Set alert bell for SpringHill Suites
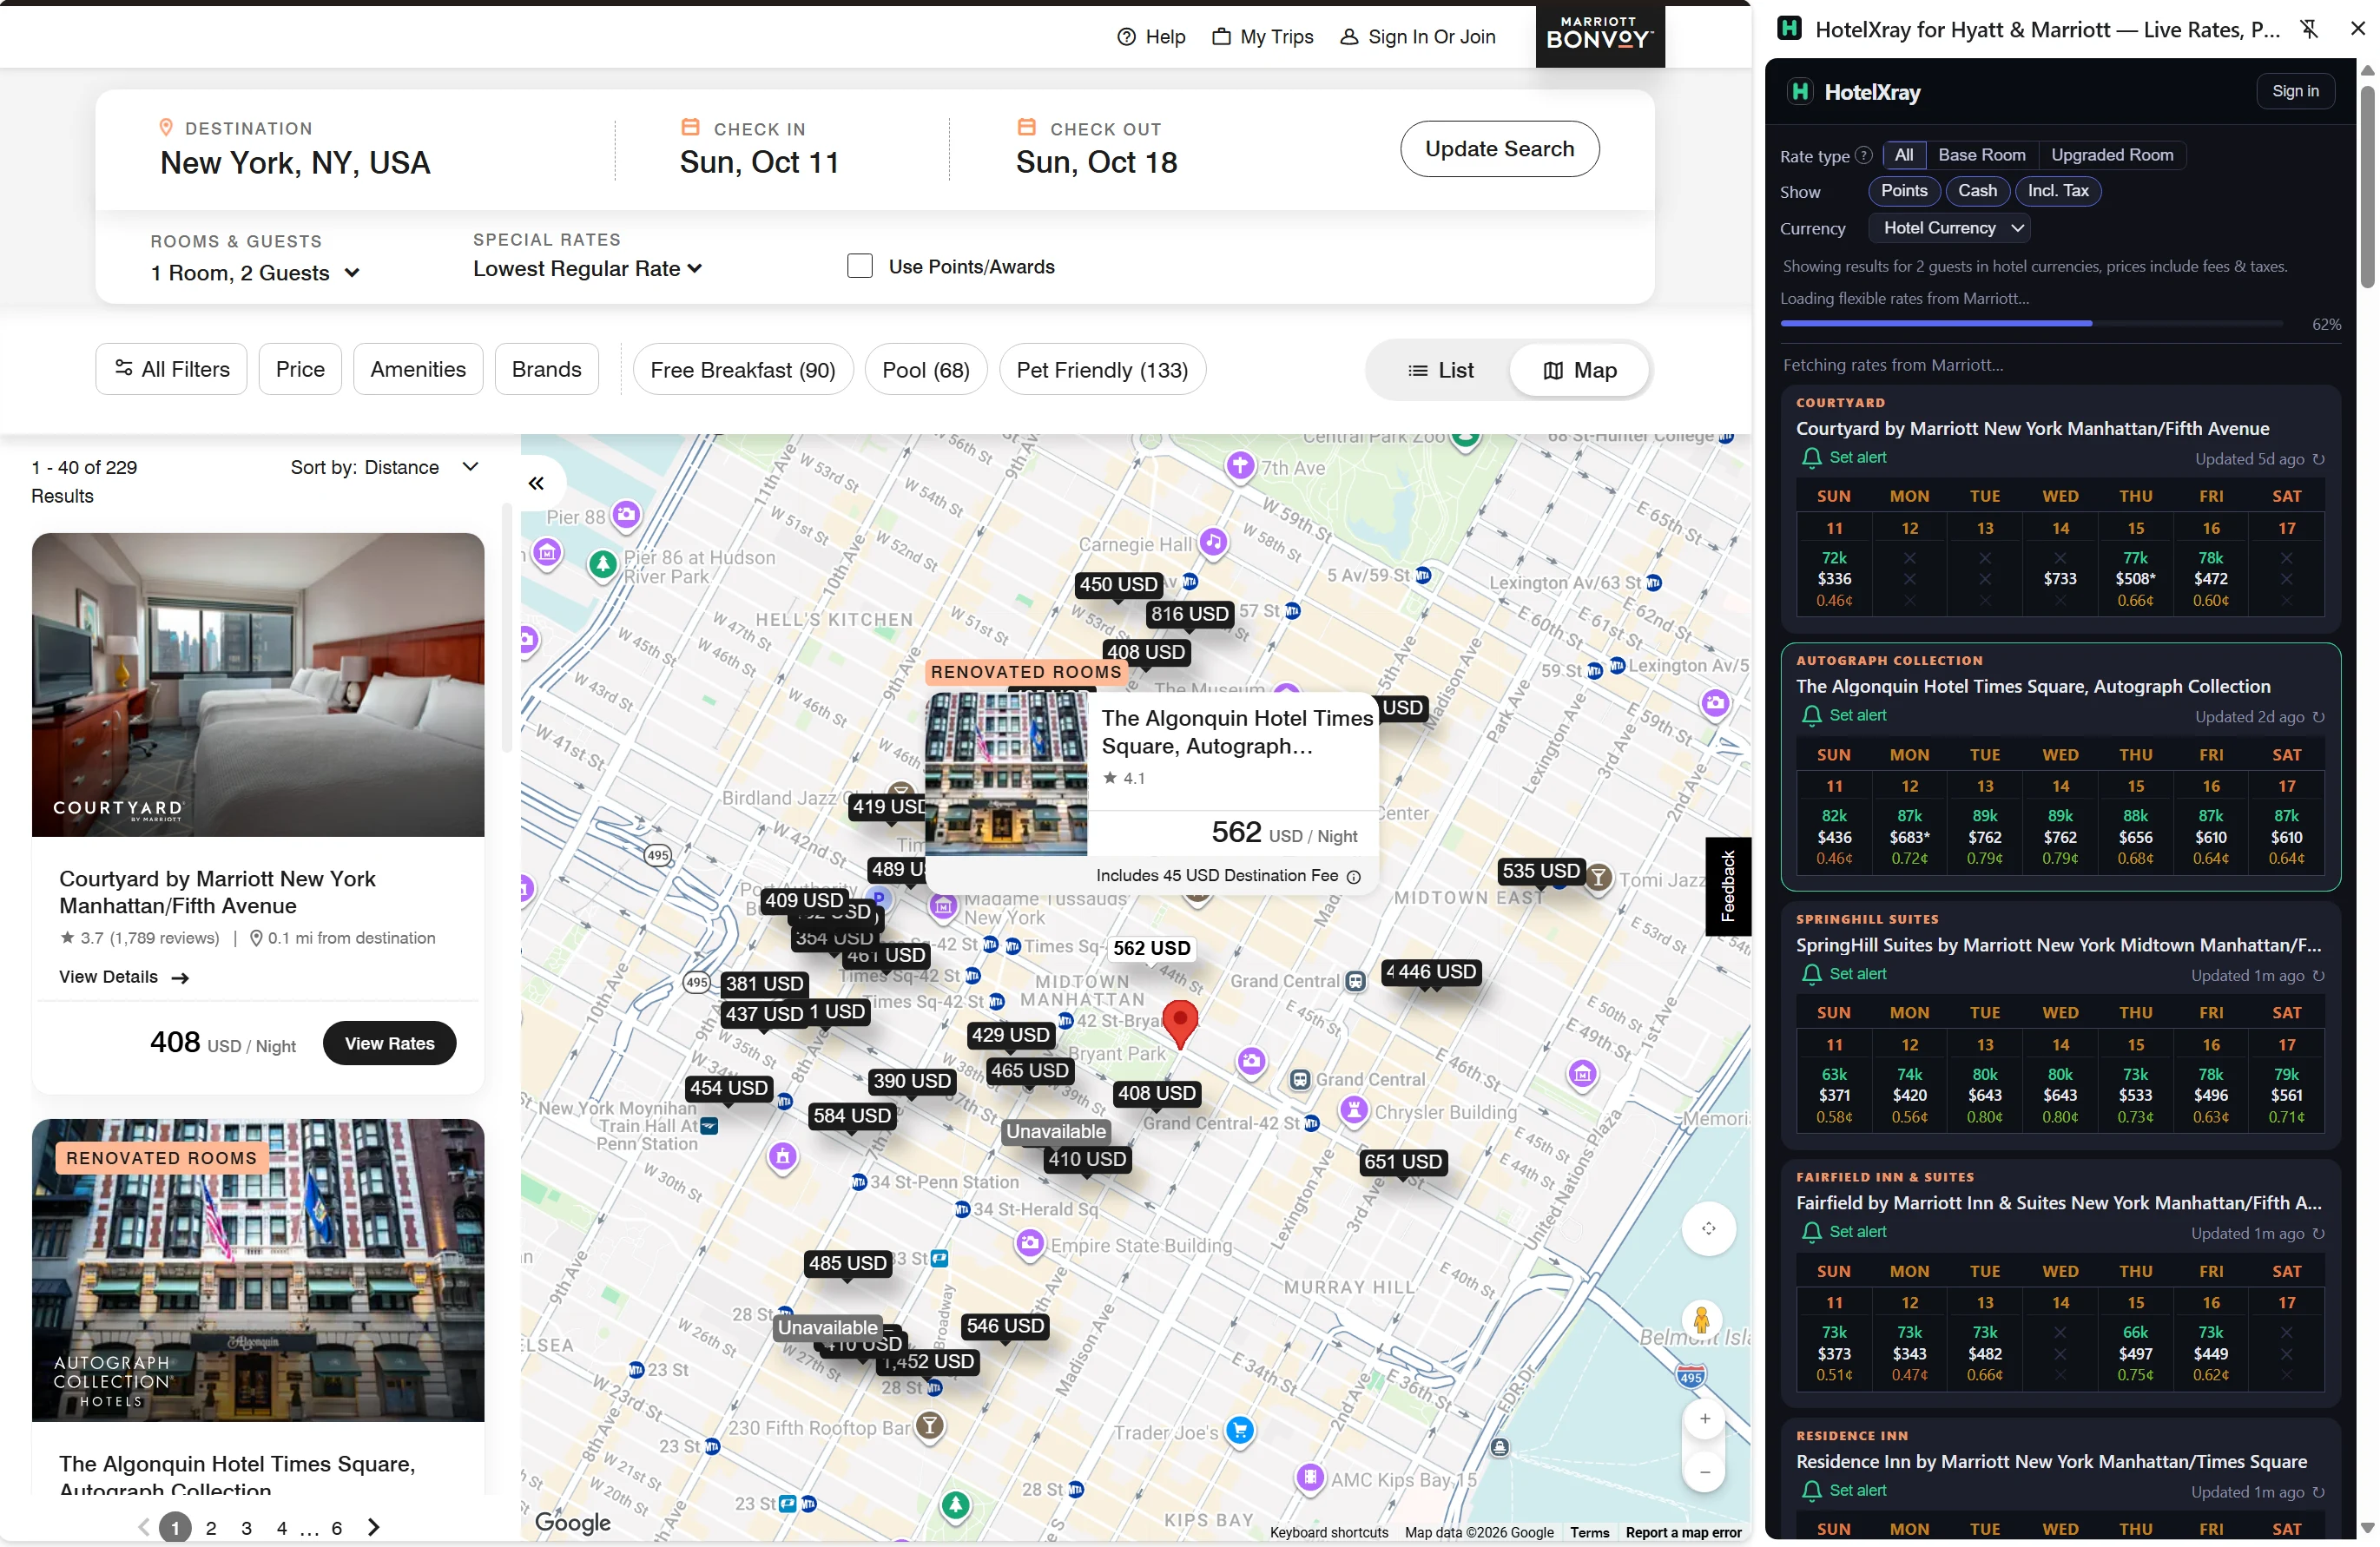The image size is (2380, 1547). coord(1810,974)
